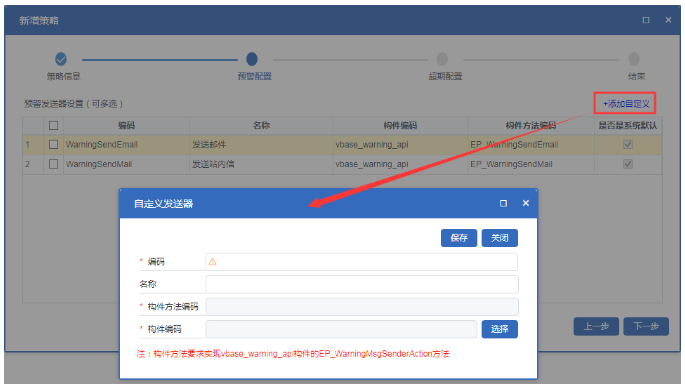The width and height of the screenshot is (685, 388).
Task: Click the 结束 step circle
Action: click(x=634, y=59)
